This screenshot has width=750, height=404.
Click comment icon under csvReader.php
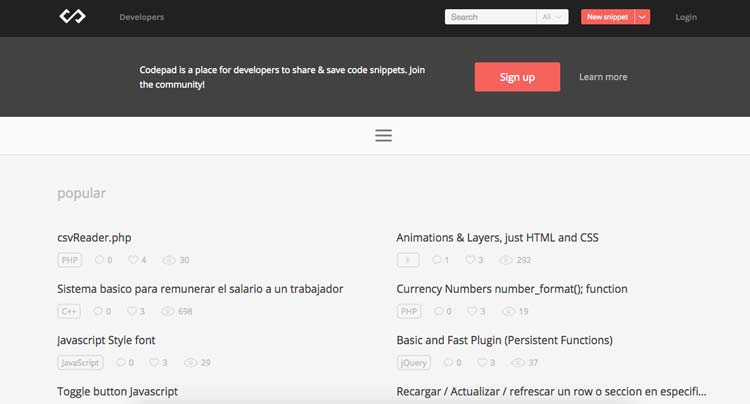[99, 260]
